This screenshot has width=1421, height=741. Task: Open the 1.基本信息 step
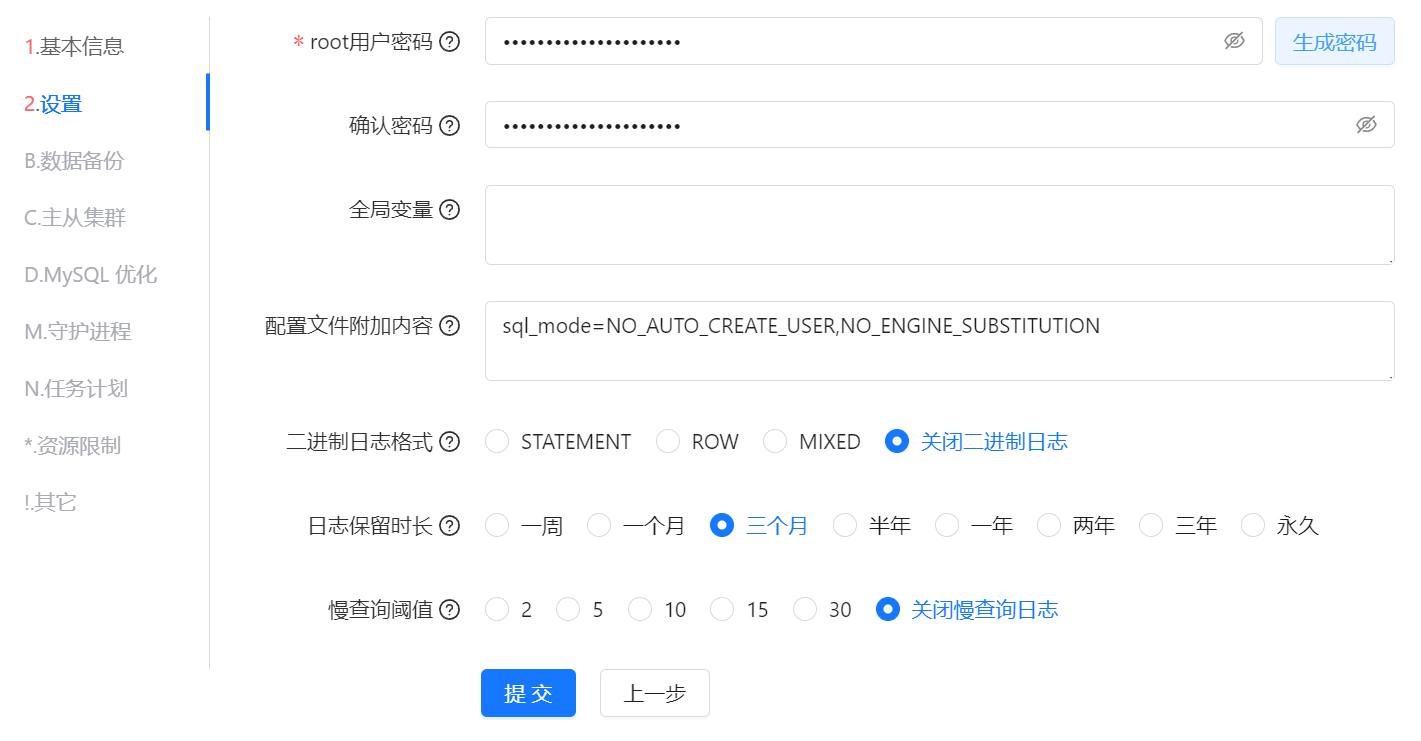click(74, 46)
